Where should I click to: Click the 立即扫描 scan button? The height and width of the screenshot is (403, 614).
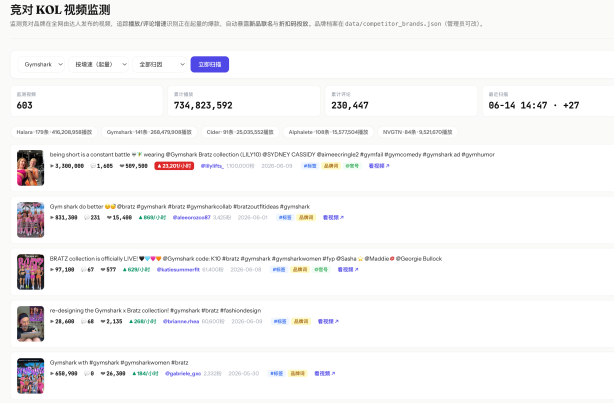(210, 65)
